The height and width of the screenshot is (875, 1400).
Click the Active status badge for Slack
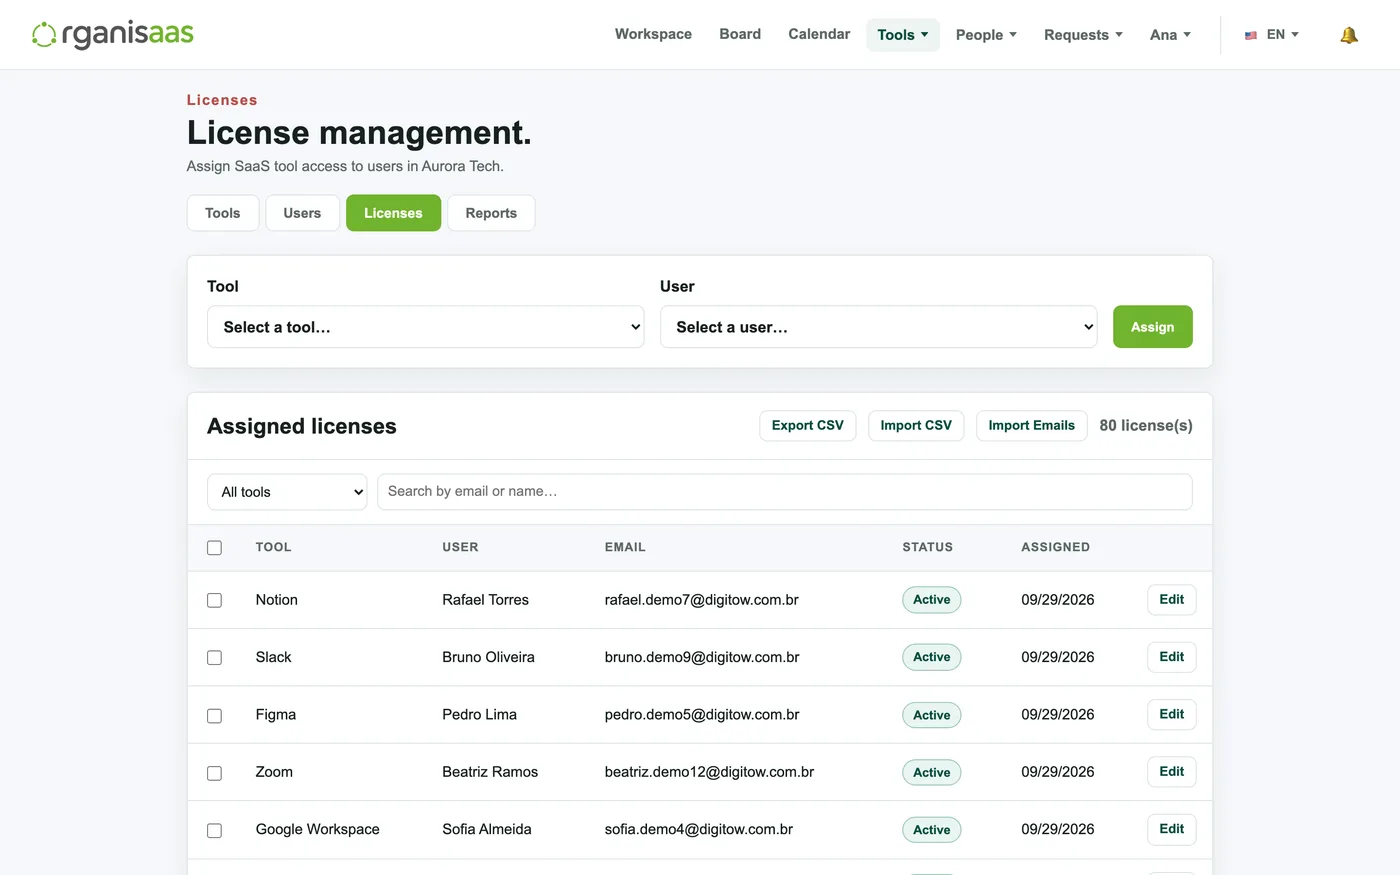[931, 657]
